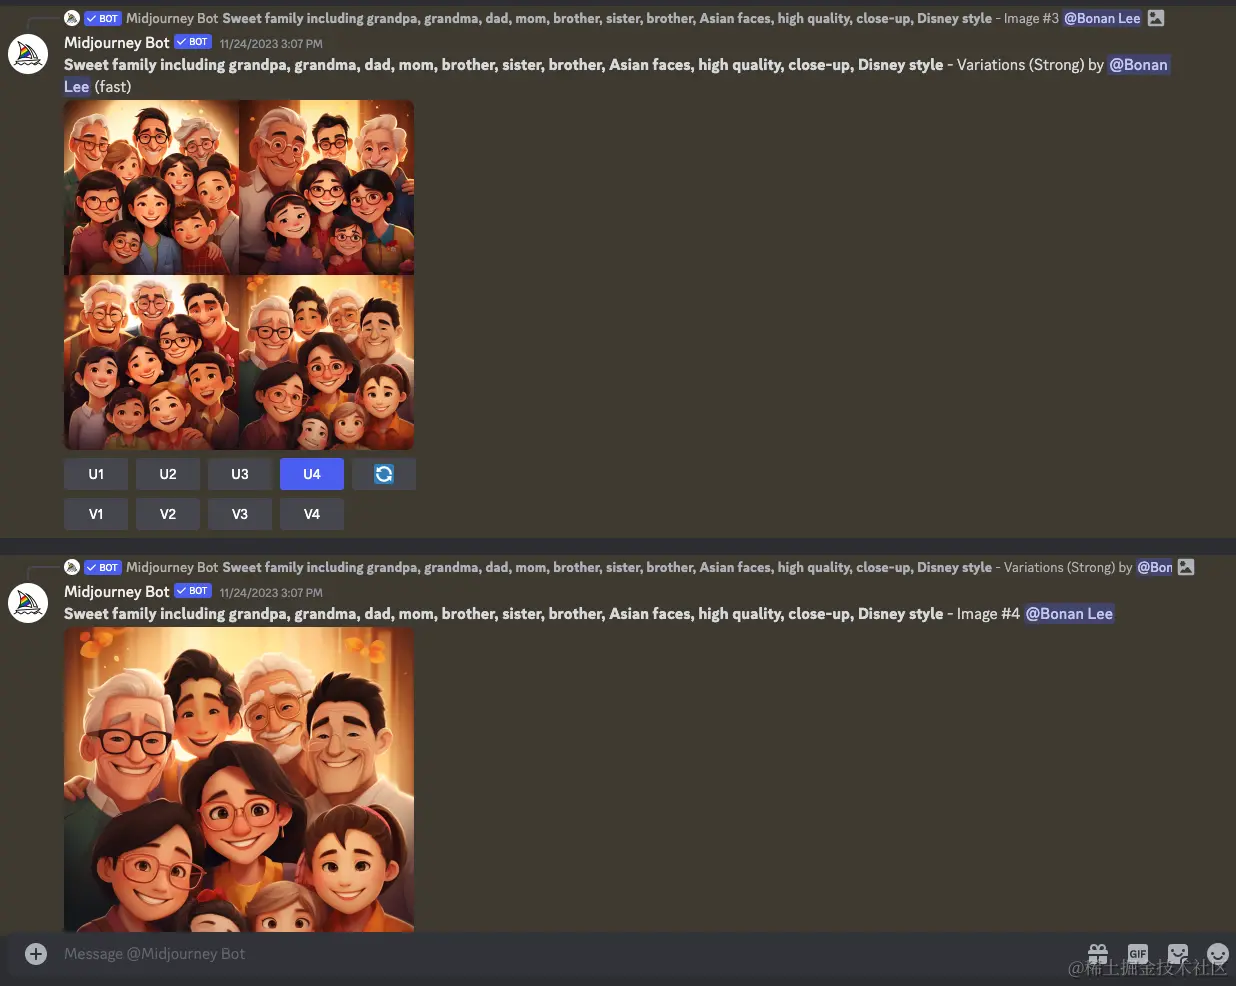Click the Midjourney Bot sailboat avatar in second message

[28, 603]
